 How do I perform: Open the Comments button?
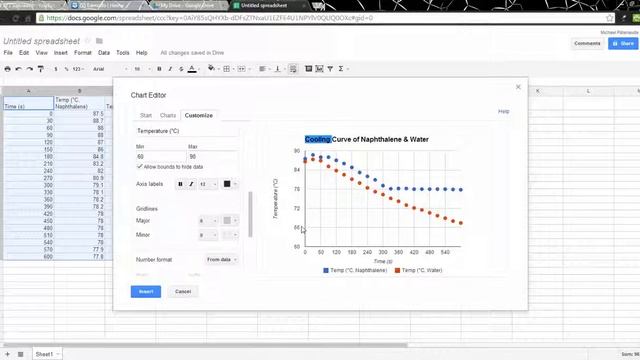pos(587,43)
